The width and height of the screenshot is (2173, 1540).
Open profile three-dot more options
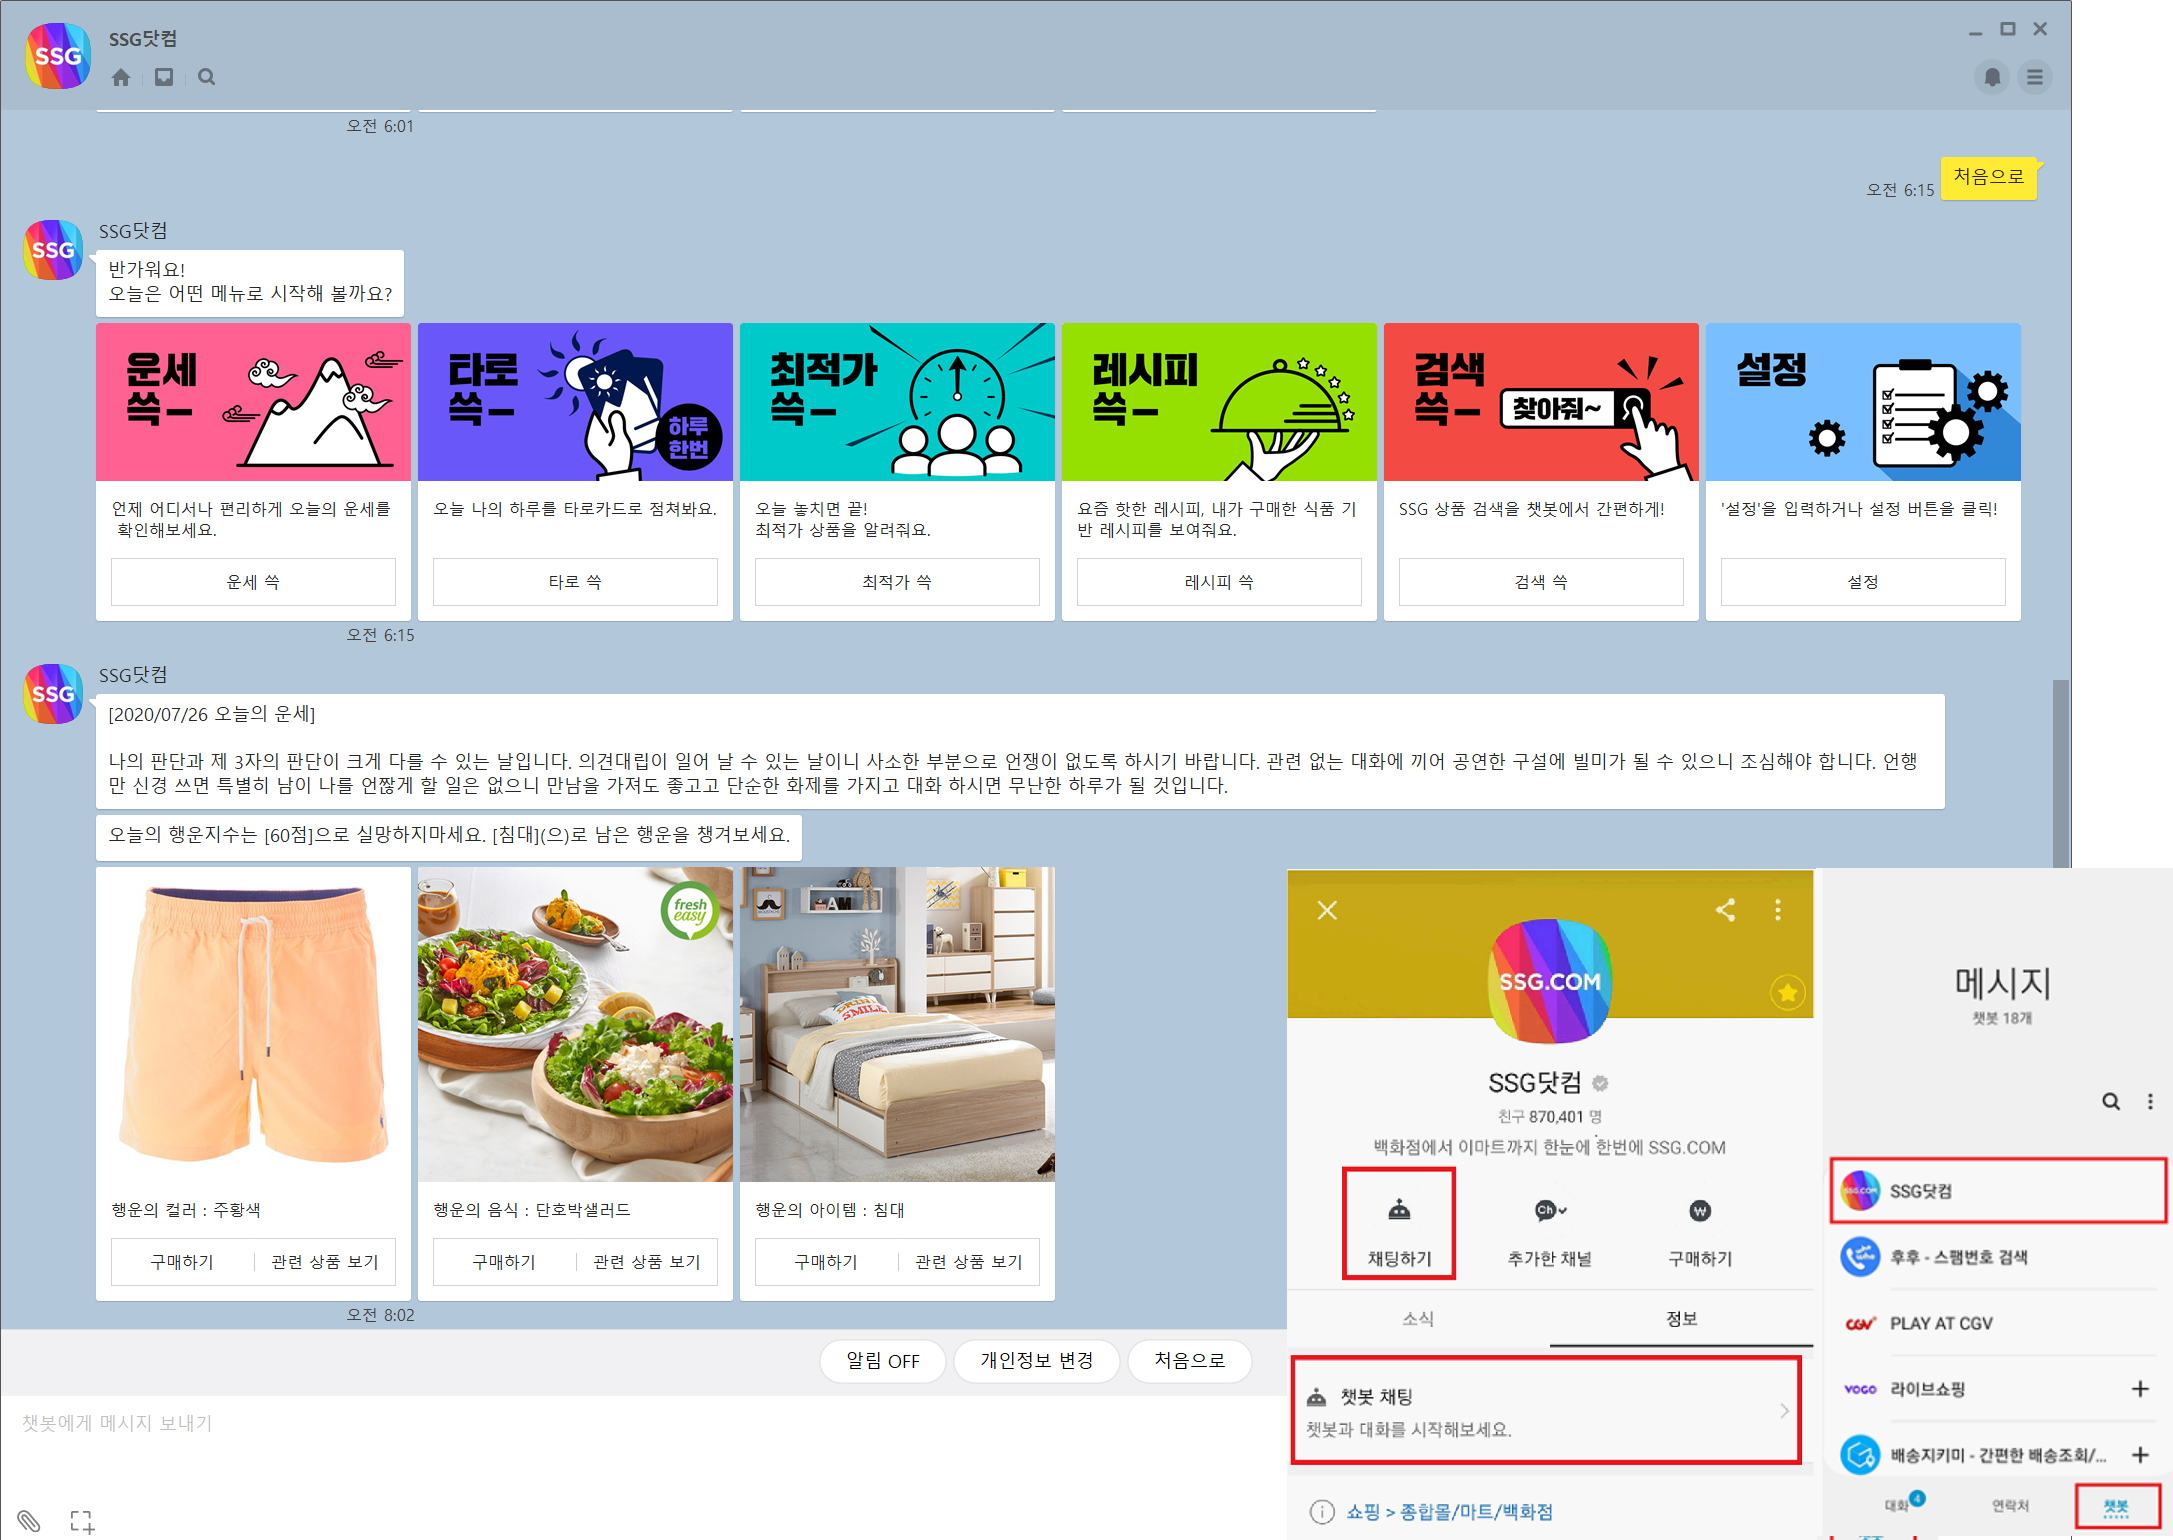pos(1777,910)
